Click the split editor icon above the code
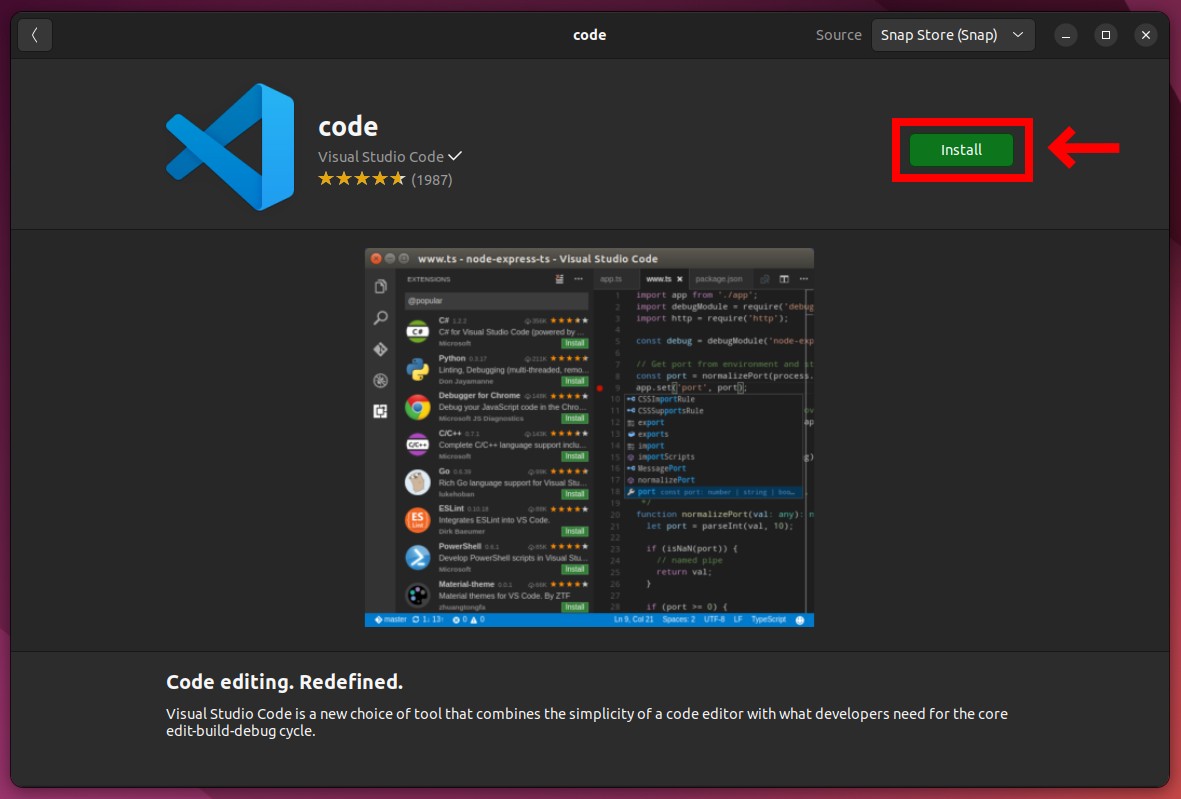Screen dimensions: 1181x799 785,280
